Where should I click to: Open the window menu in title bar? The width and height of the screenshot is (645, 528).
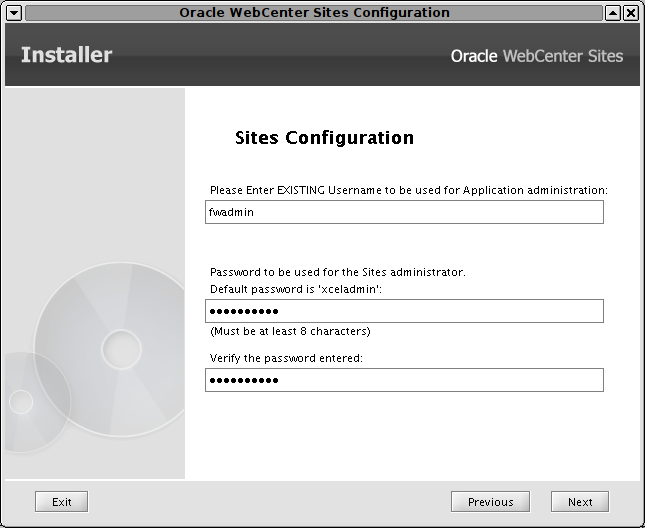[x=14, y=13]
